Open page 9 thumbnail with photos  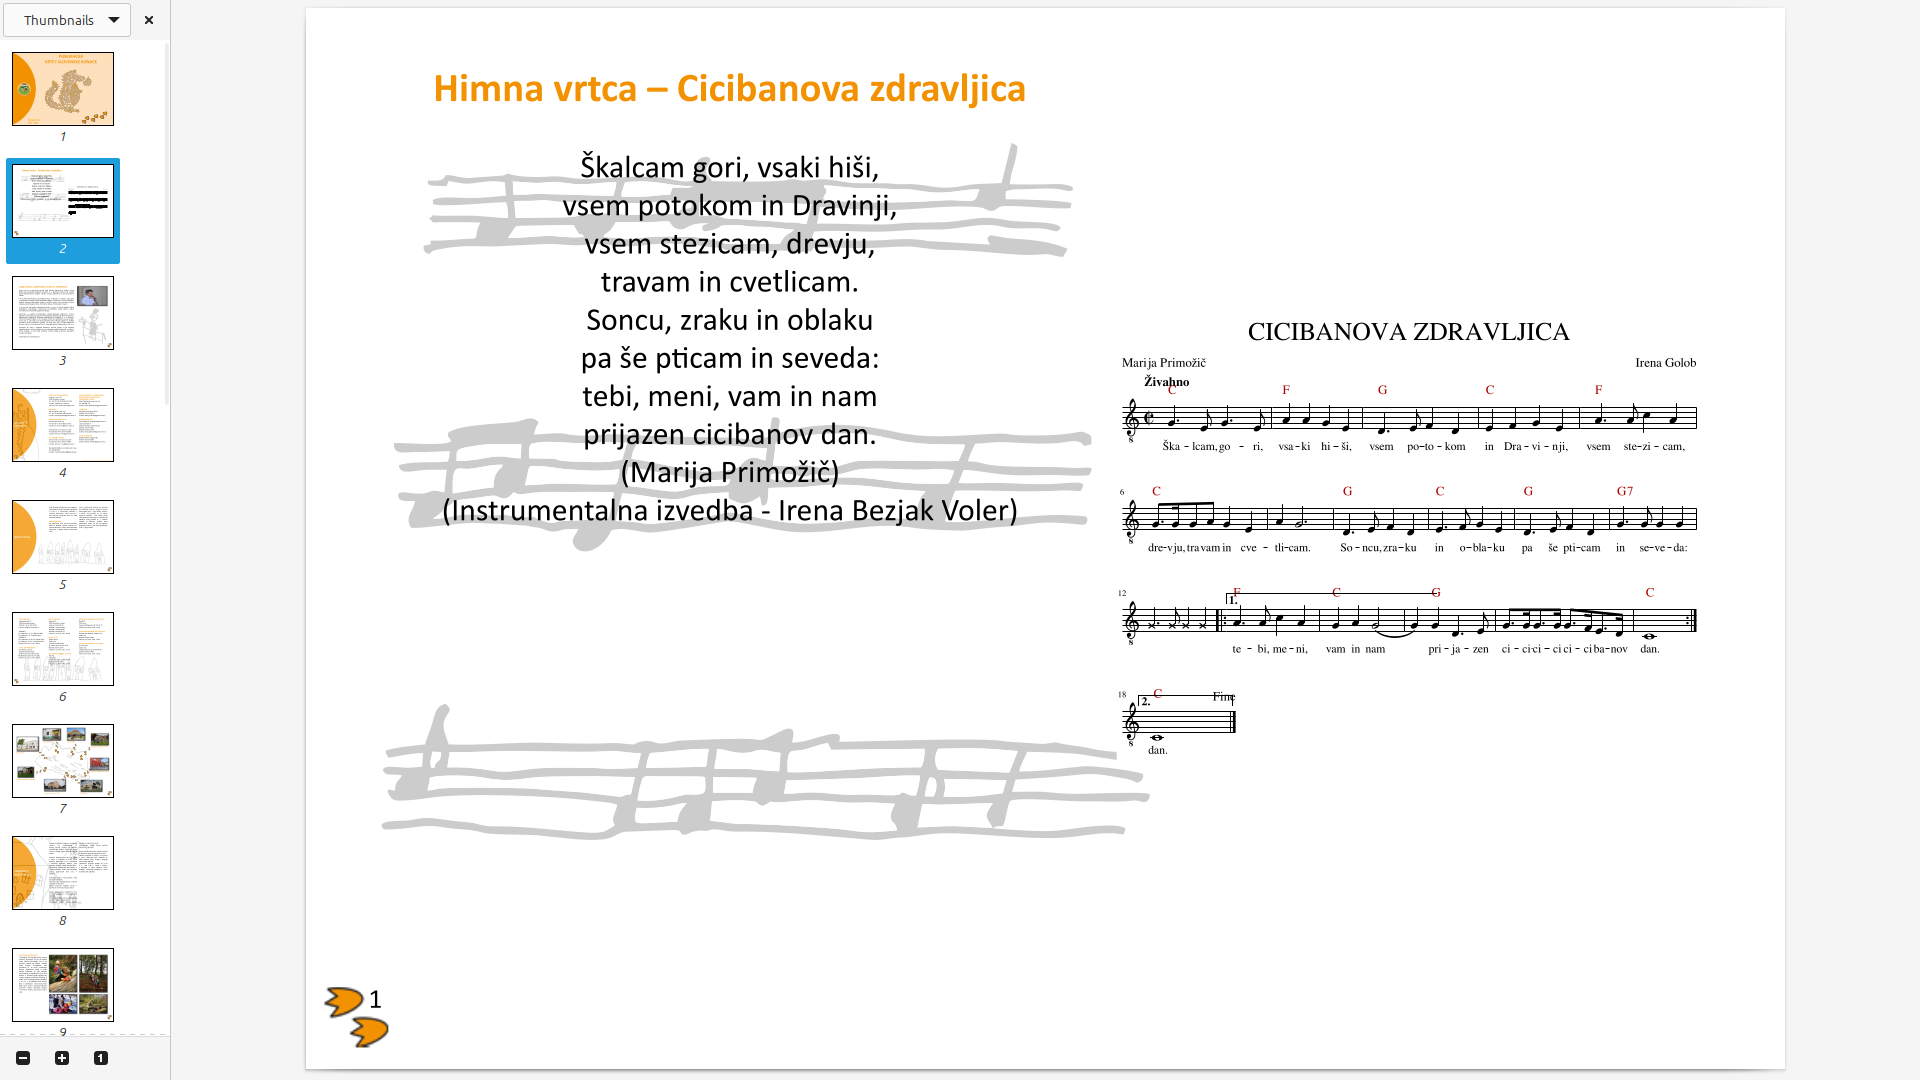click(63, 985)
